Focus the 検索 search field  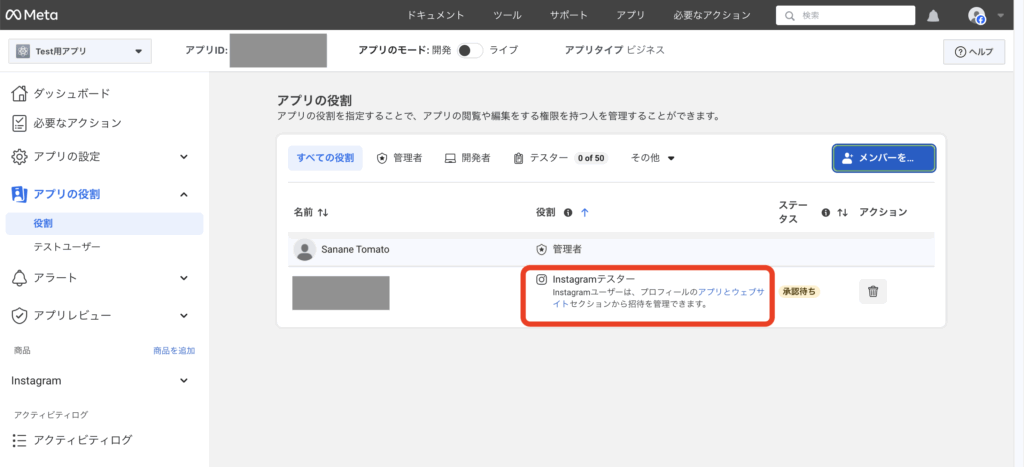tap(846, 15)
